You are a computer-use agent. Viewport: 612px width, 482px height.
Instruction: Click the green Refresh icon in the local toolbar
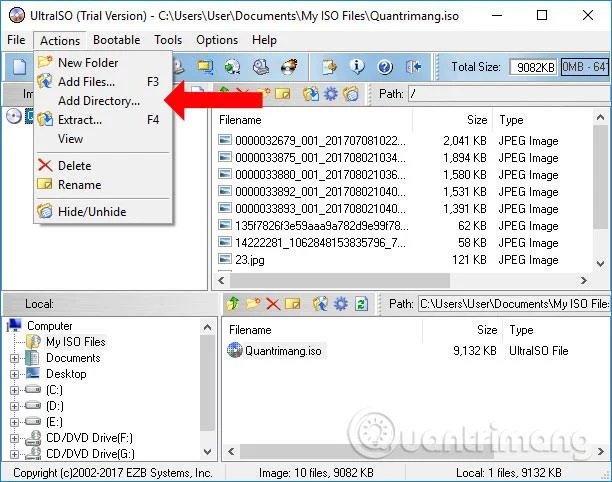coord(361,303)
